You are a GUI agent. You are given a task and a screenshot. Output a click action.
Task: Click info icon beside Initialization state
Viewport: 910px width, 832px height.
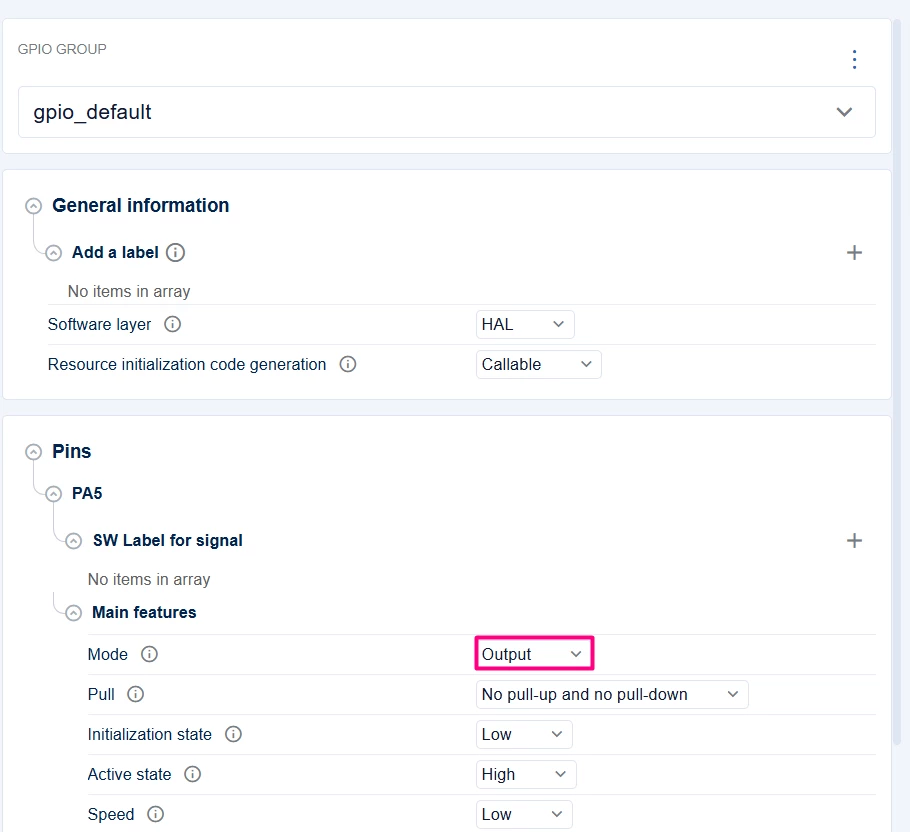233,734
